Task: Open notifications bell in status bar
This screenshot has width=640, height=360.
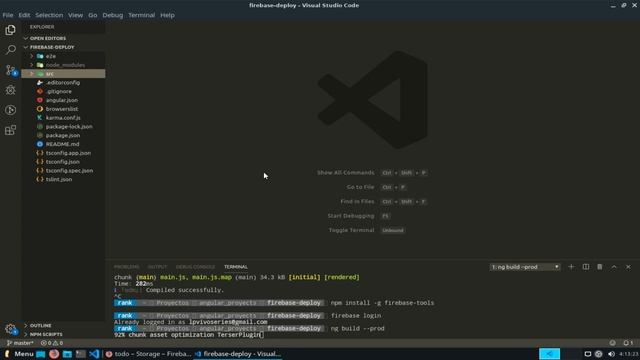Action: 628,343
